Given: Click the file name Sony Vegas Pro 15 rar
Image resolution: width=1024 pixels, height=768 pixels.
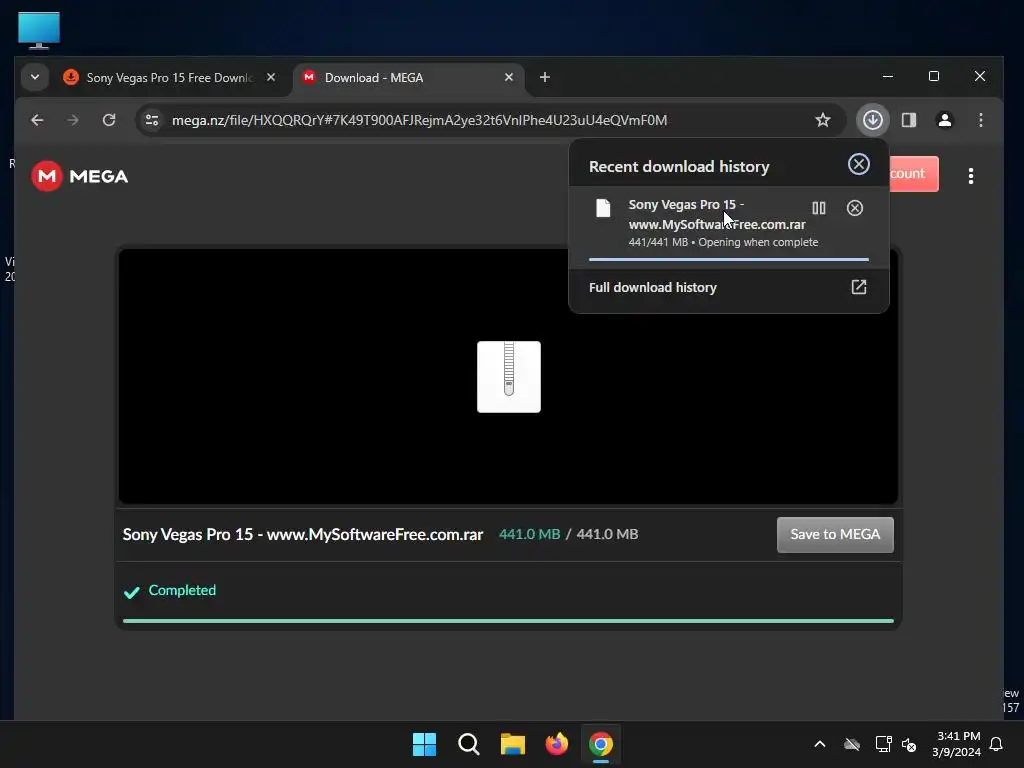Looking at the screenshot, I should click(x=303, y=535).
